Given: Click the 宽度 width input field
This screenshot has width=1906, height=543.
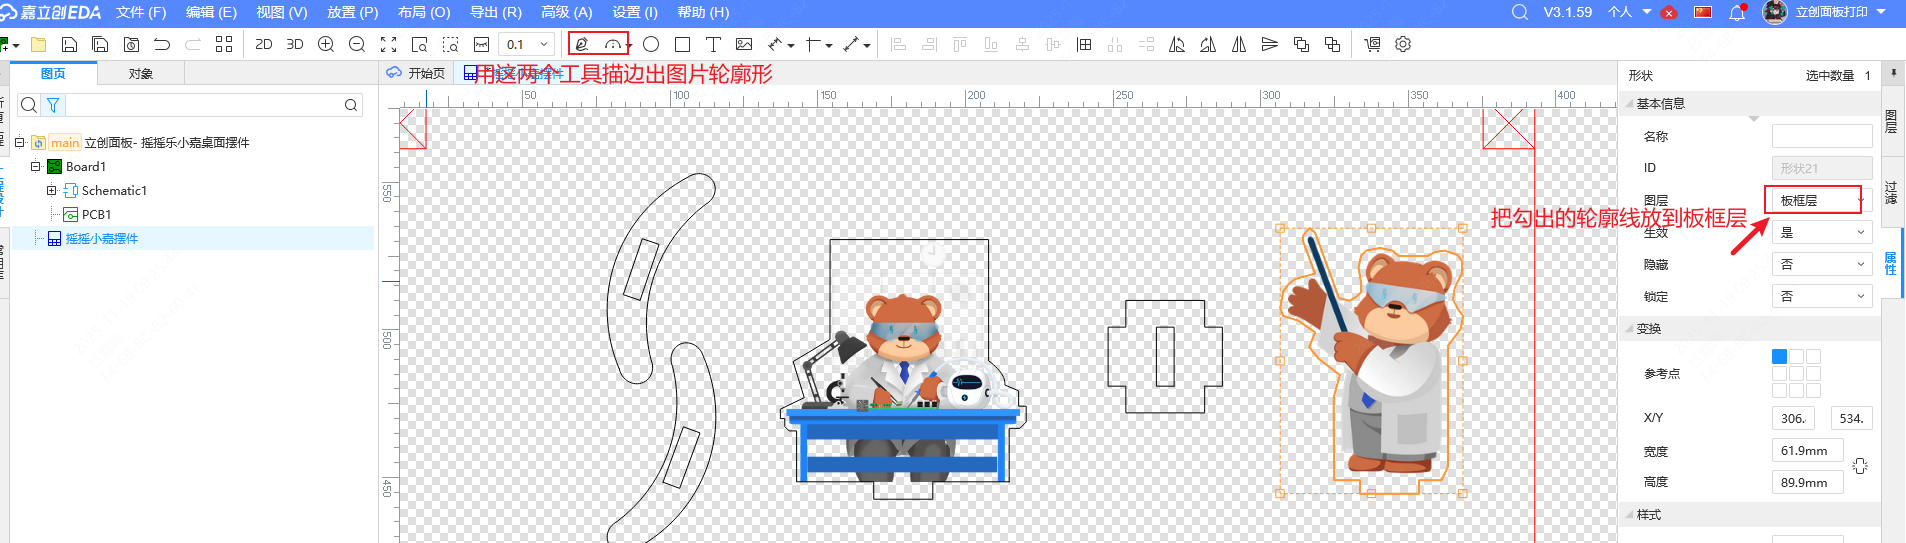Looking at the screenshot, I should click(x=1806, y=451).
